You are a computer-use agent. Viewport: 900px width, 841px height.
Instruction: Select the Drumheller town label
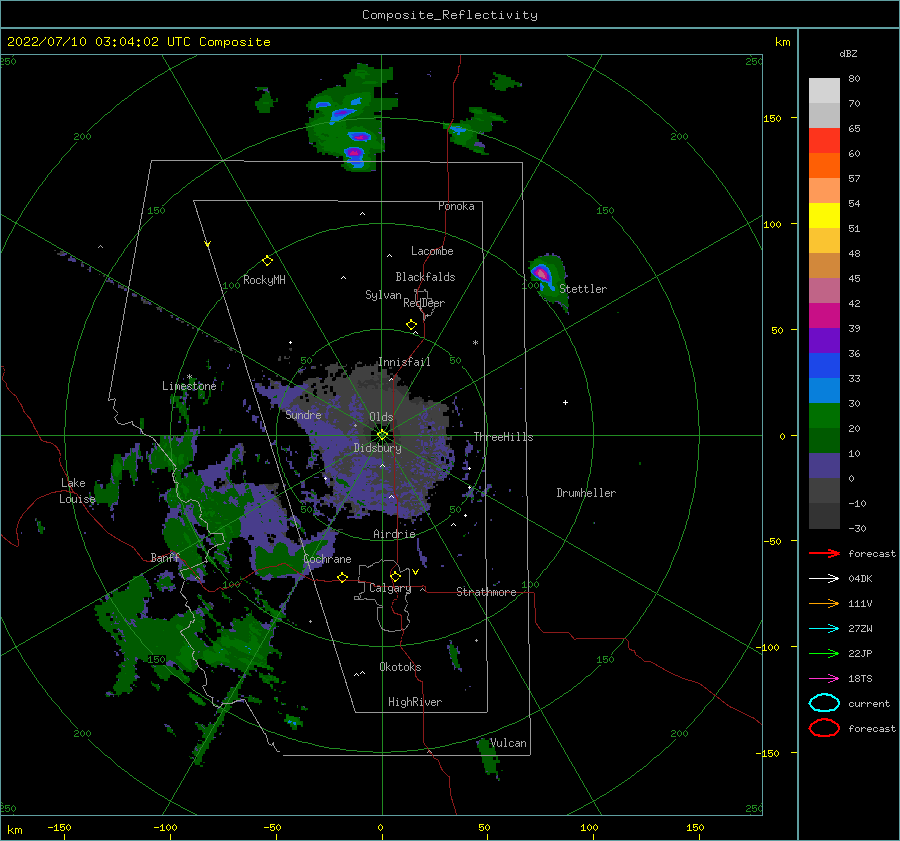586,493
